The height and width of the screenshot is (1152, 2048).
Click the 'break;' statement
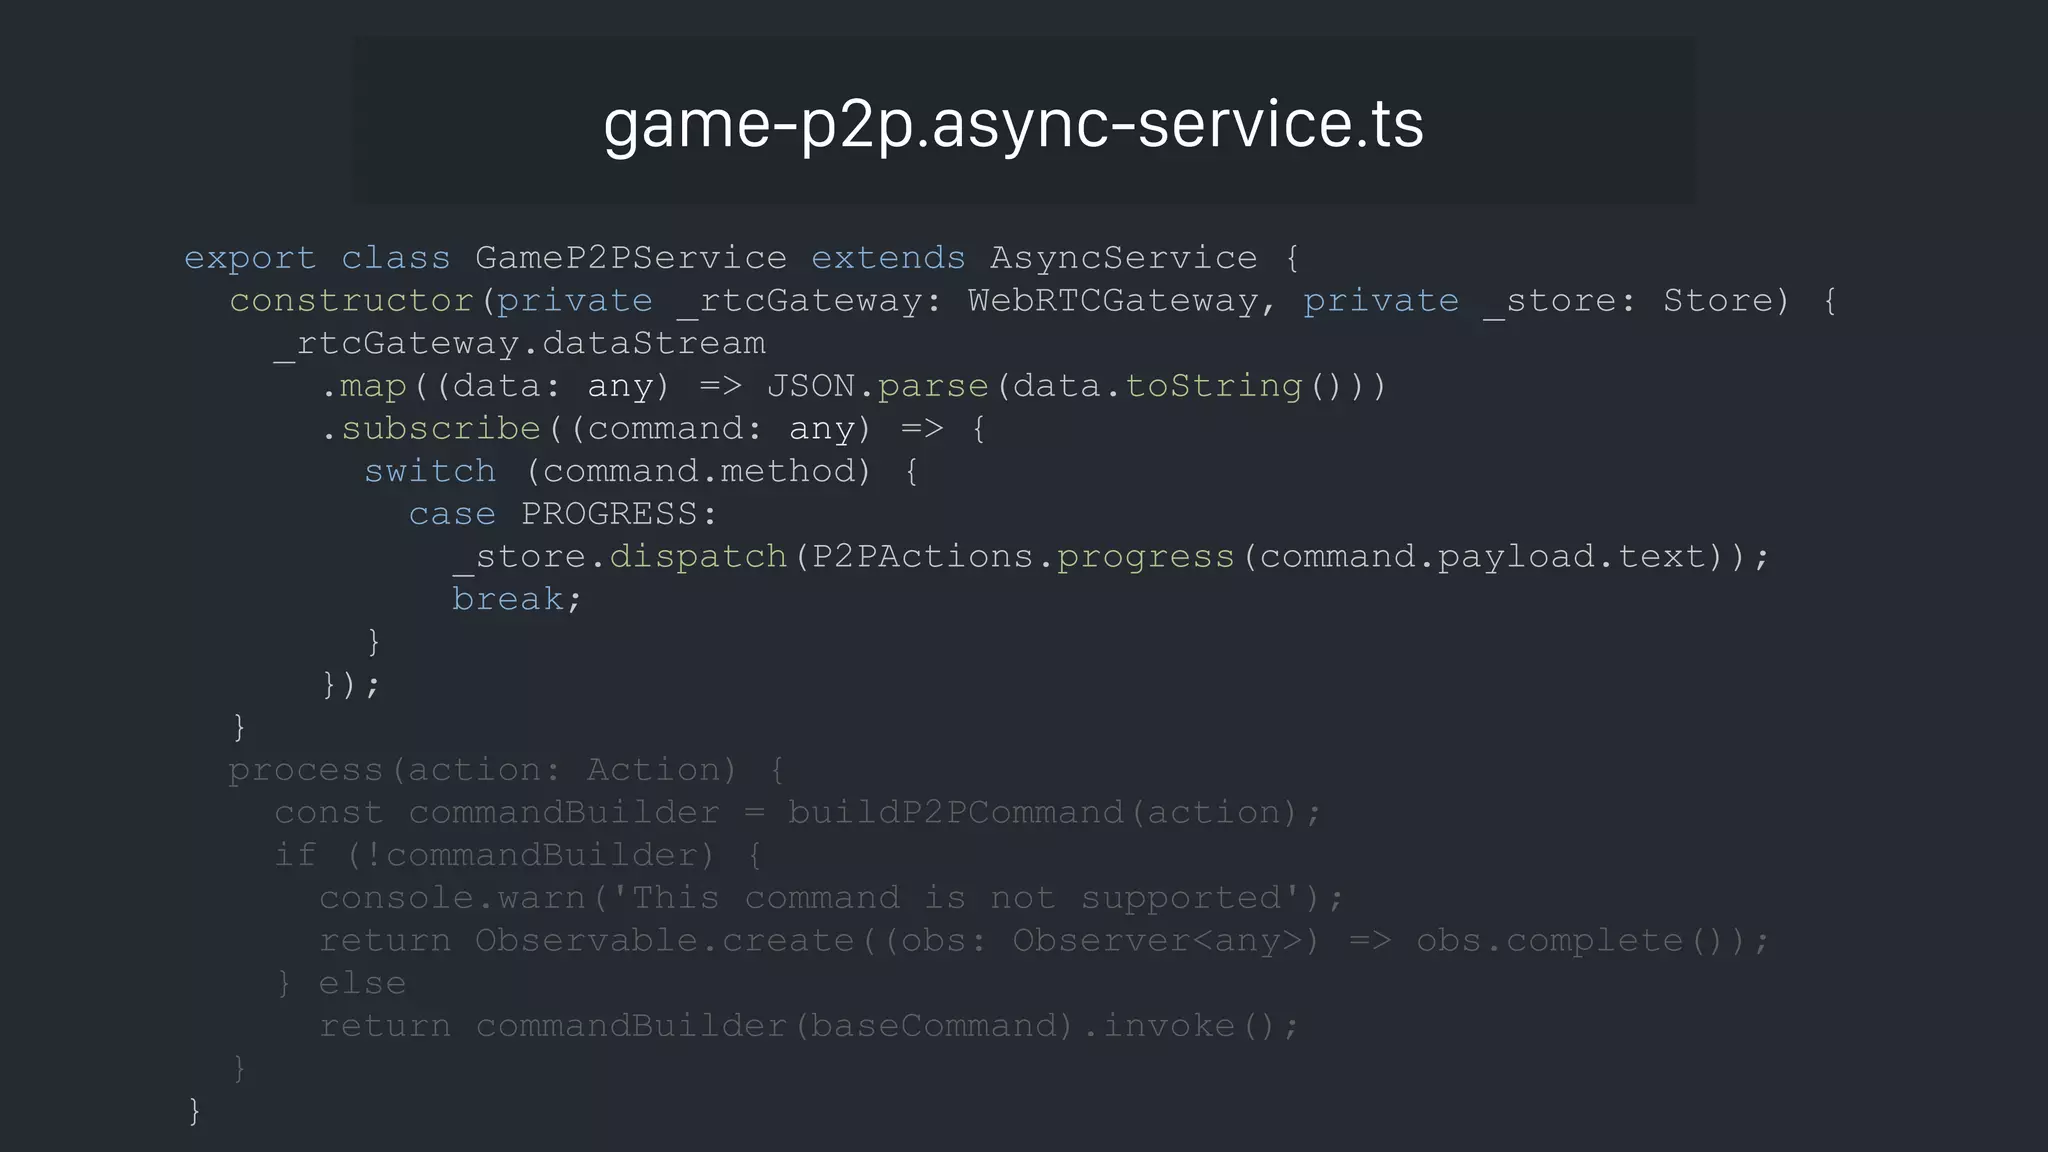[516, 599]
